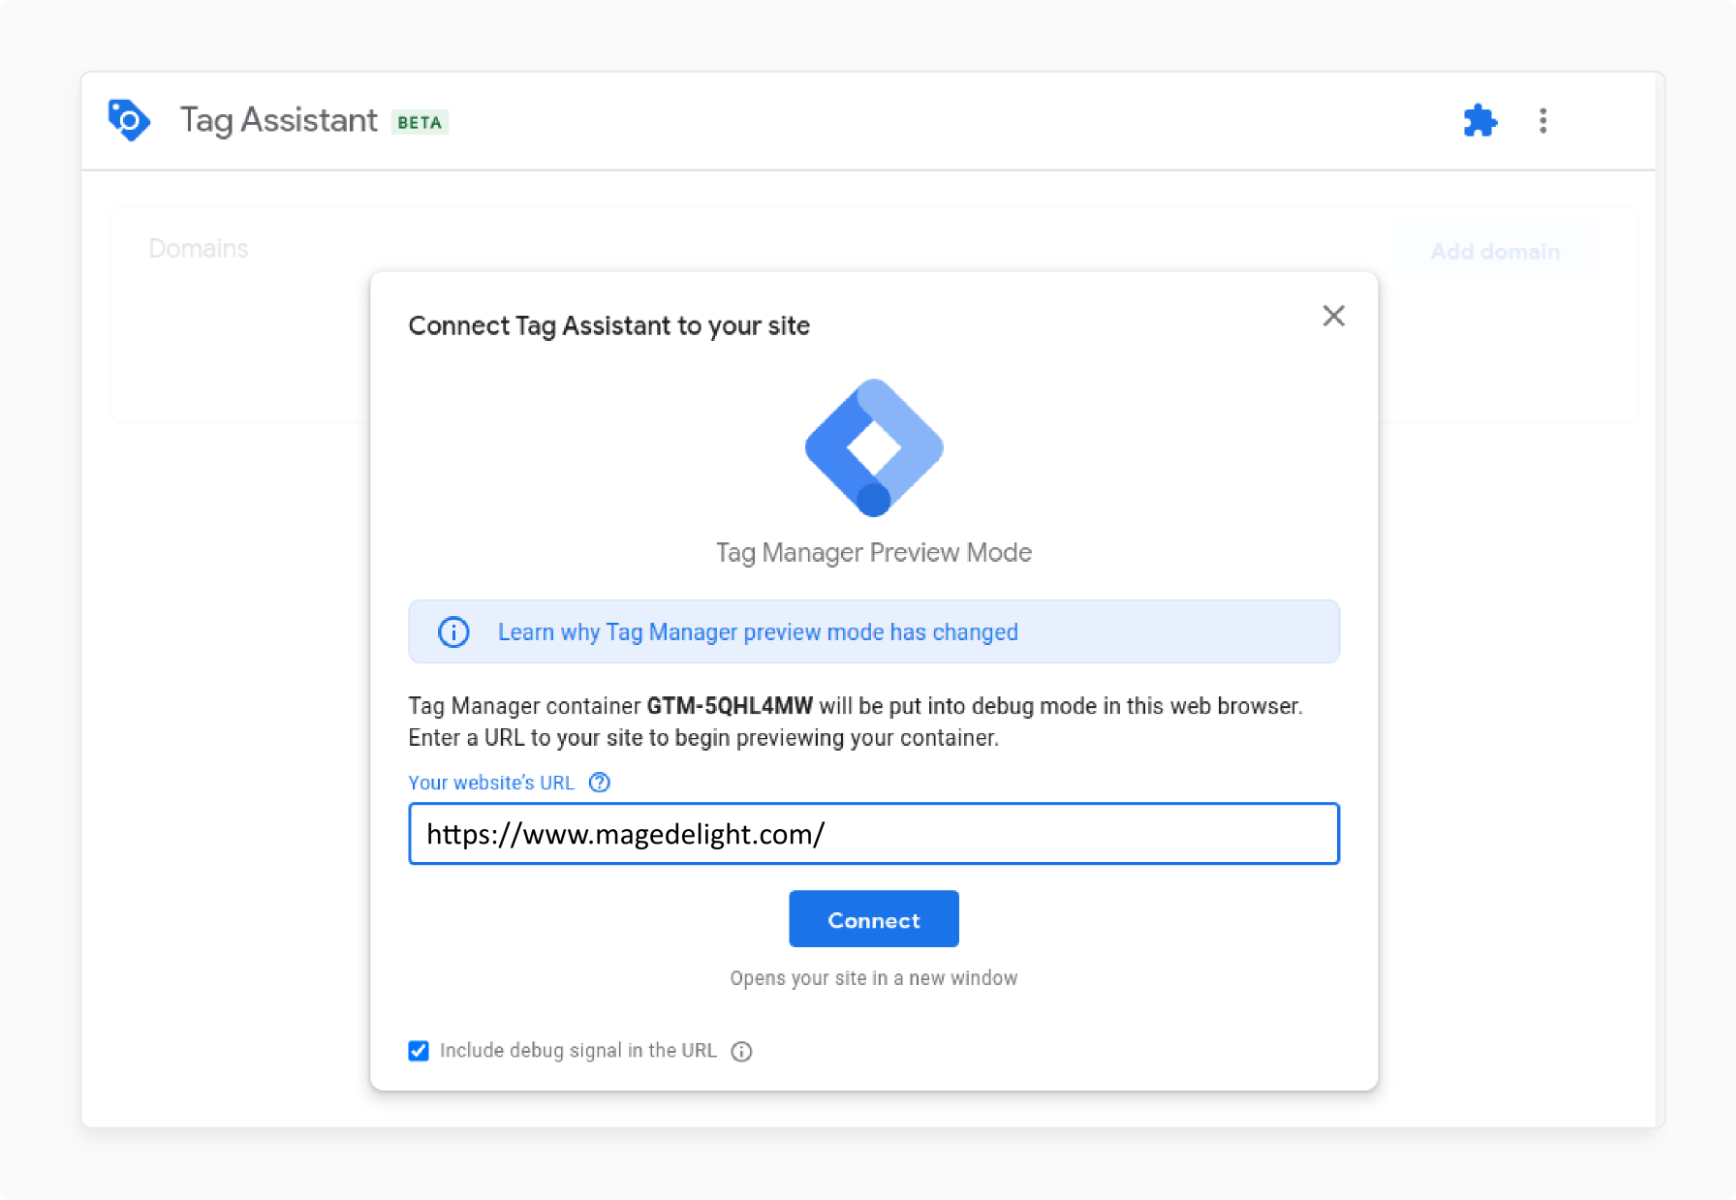Click the Tag Assistant title text
Screen dimensions: 1736x1200
[x=279, y=120]
